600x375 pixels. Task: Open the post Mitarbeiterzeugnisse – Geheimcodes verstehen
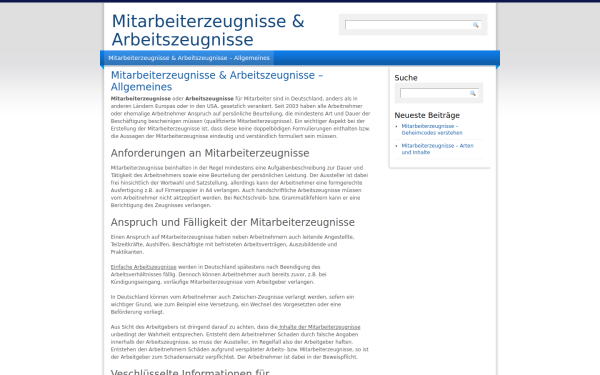click(x=432, y=129)
